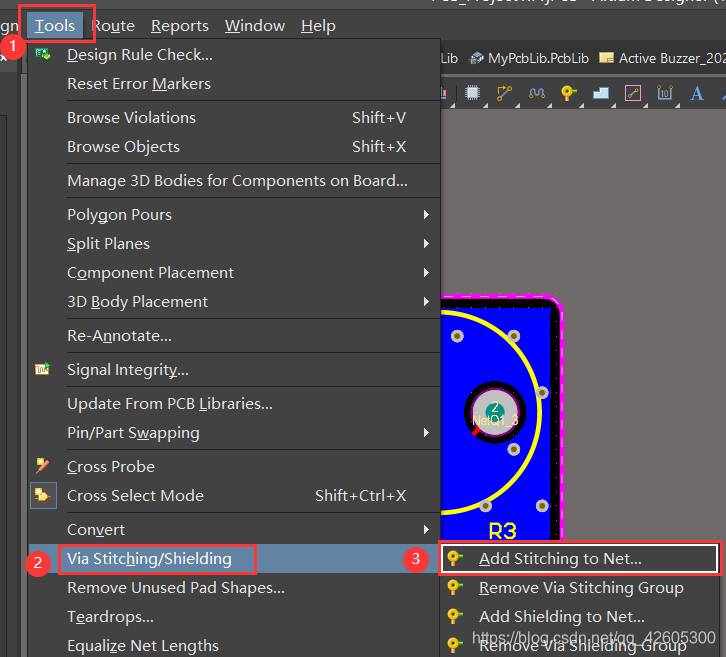Choose Re-Annotate command
The width and height of the screenshot is (726, 657).
233,336
